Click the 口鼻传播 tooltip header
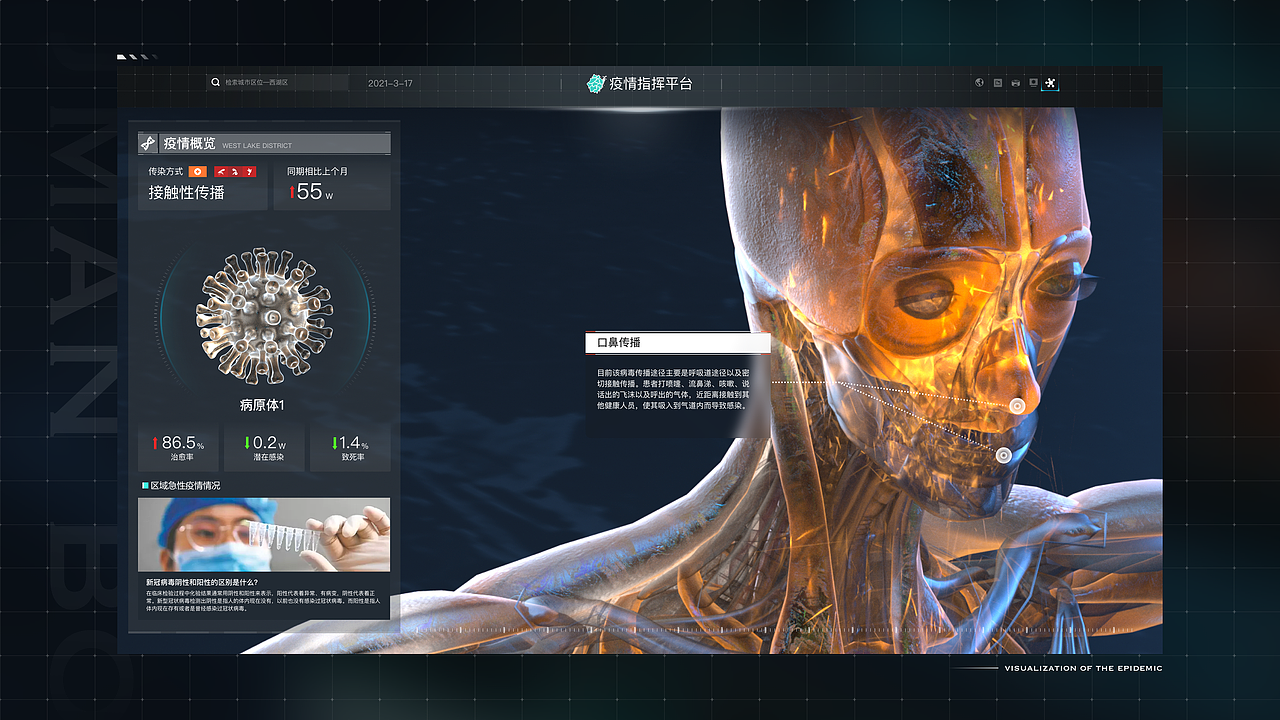Screen dimensions: 1280x720 (677, 343)
